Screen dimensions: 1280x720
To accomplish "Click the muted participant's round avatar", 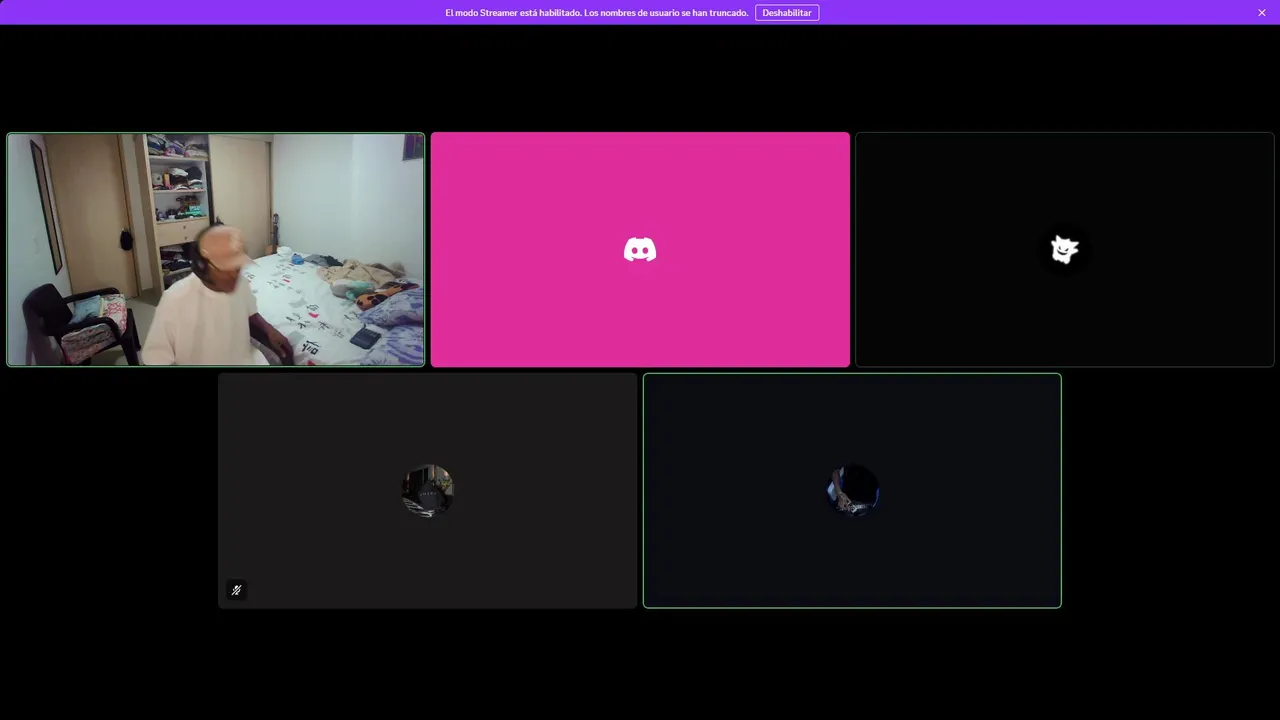I will (x=428, y=490).
